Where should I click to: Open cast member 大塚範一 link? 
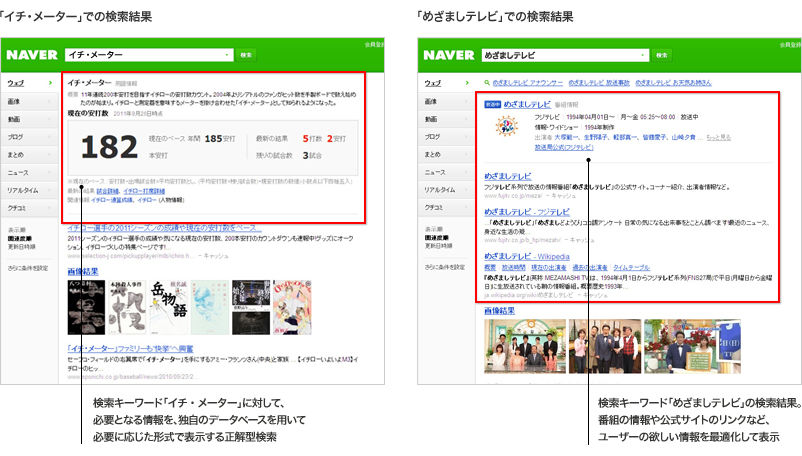click(x=566, y=138)
